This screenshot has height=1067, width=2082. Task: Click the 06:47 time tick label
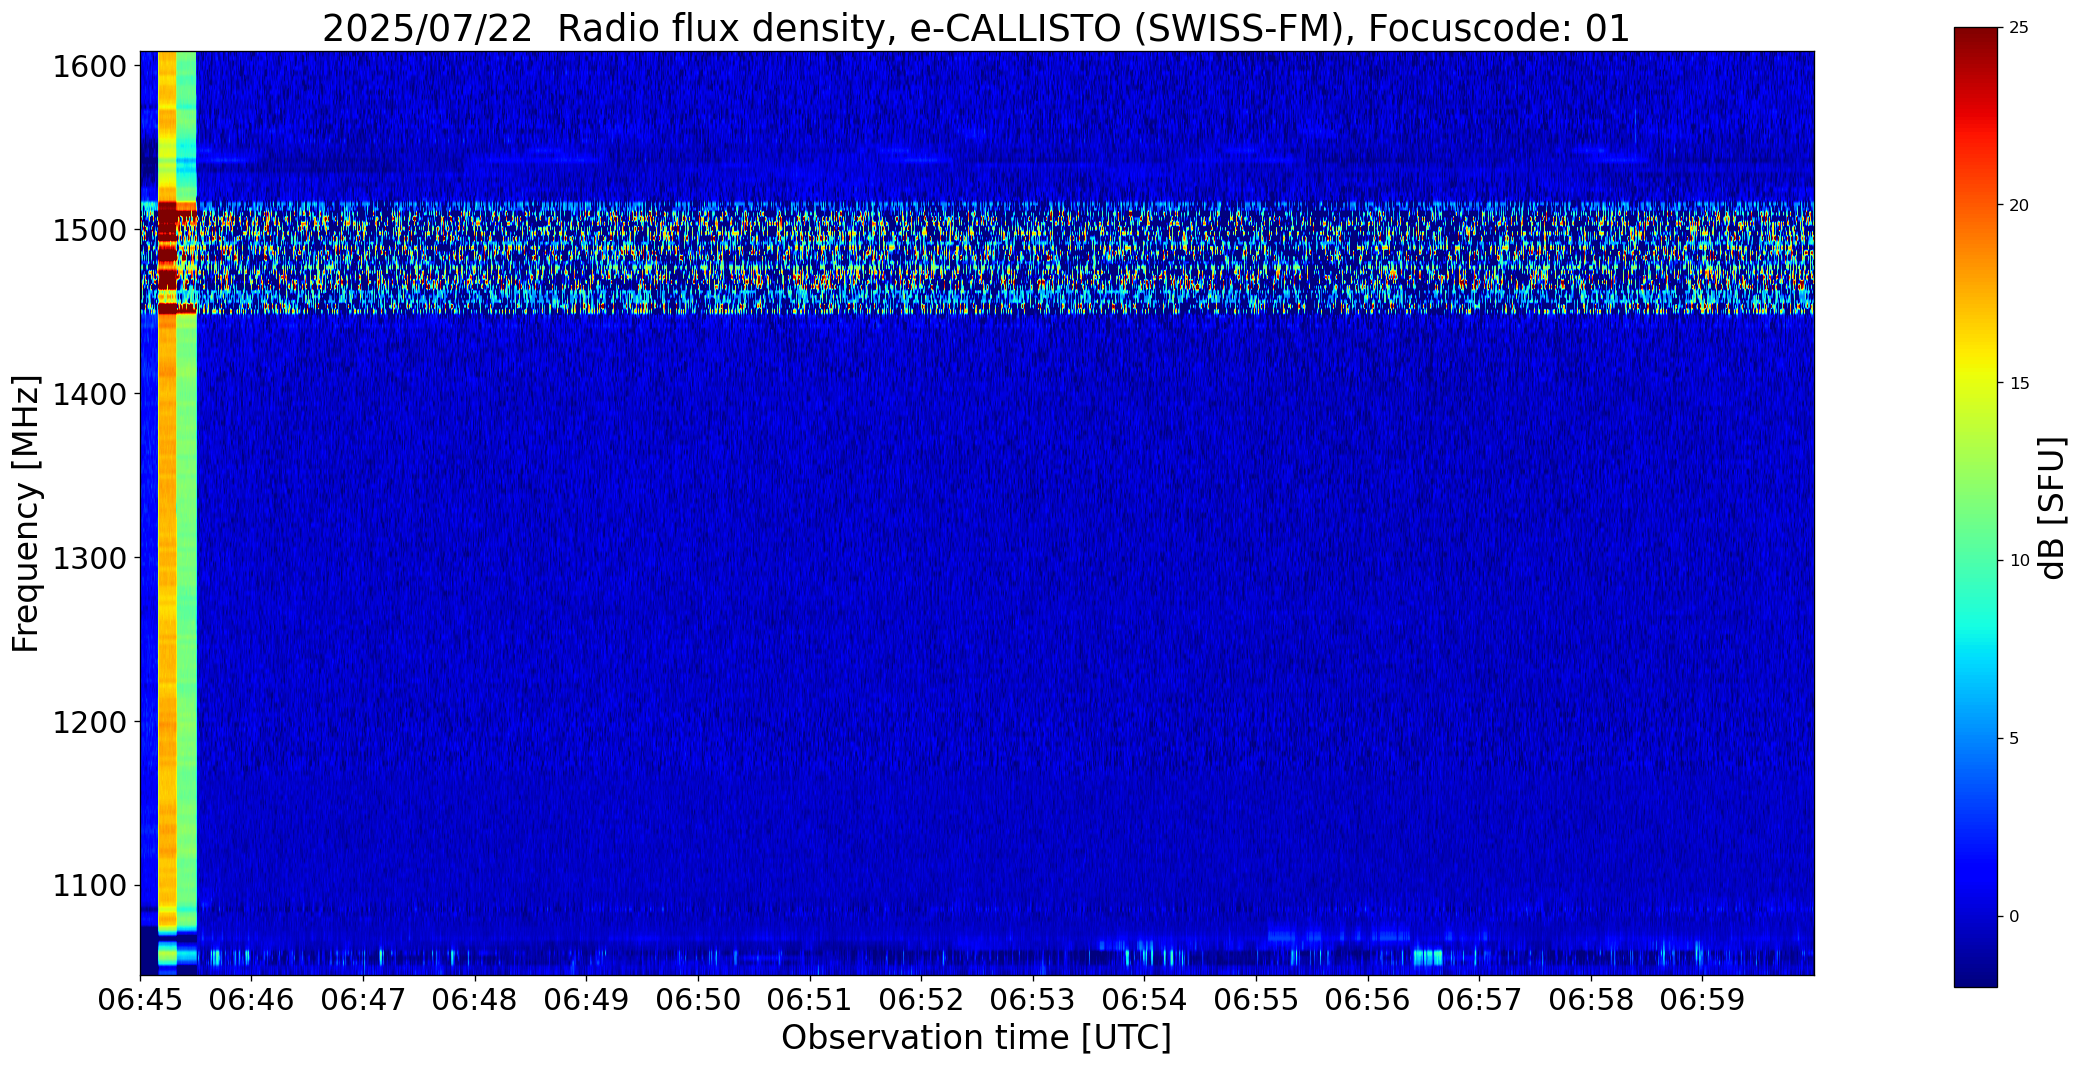[363, 1000]
